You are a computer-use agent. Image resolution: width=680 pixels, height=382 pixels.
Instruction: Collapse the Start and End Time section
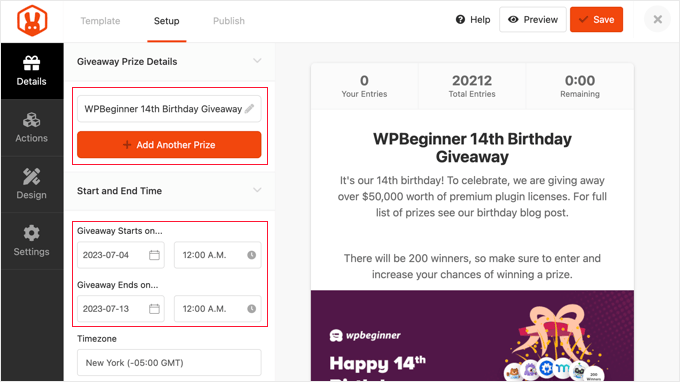tap(257, 190)
